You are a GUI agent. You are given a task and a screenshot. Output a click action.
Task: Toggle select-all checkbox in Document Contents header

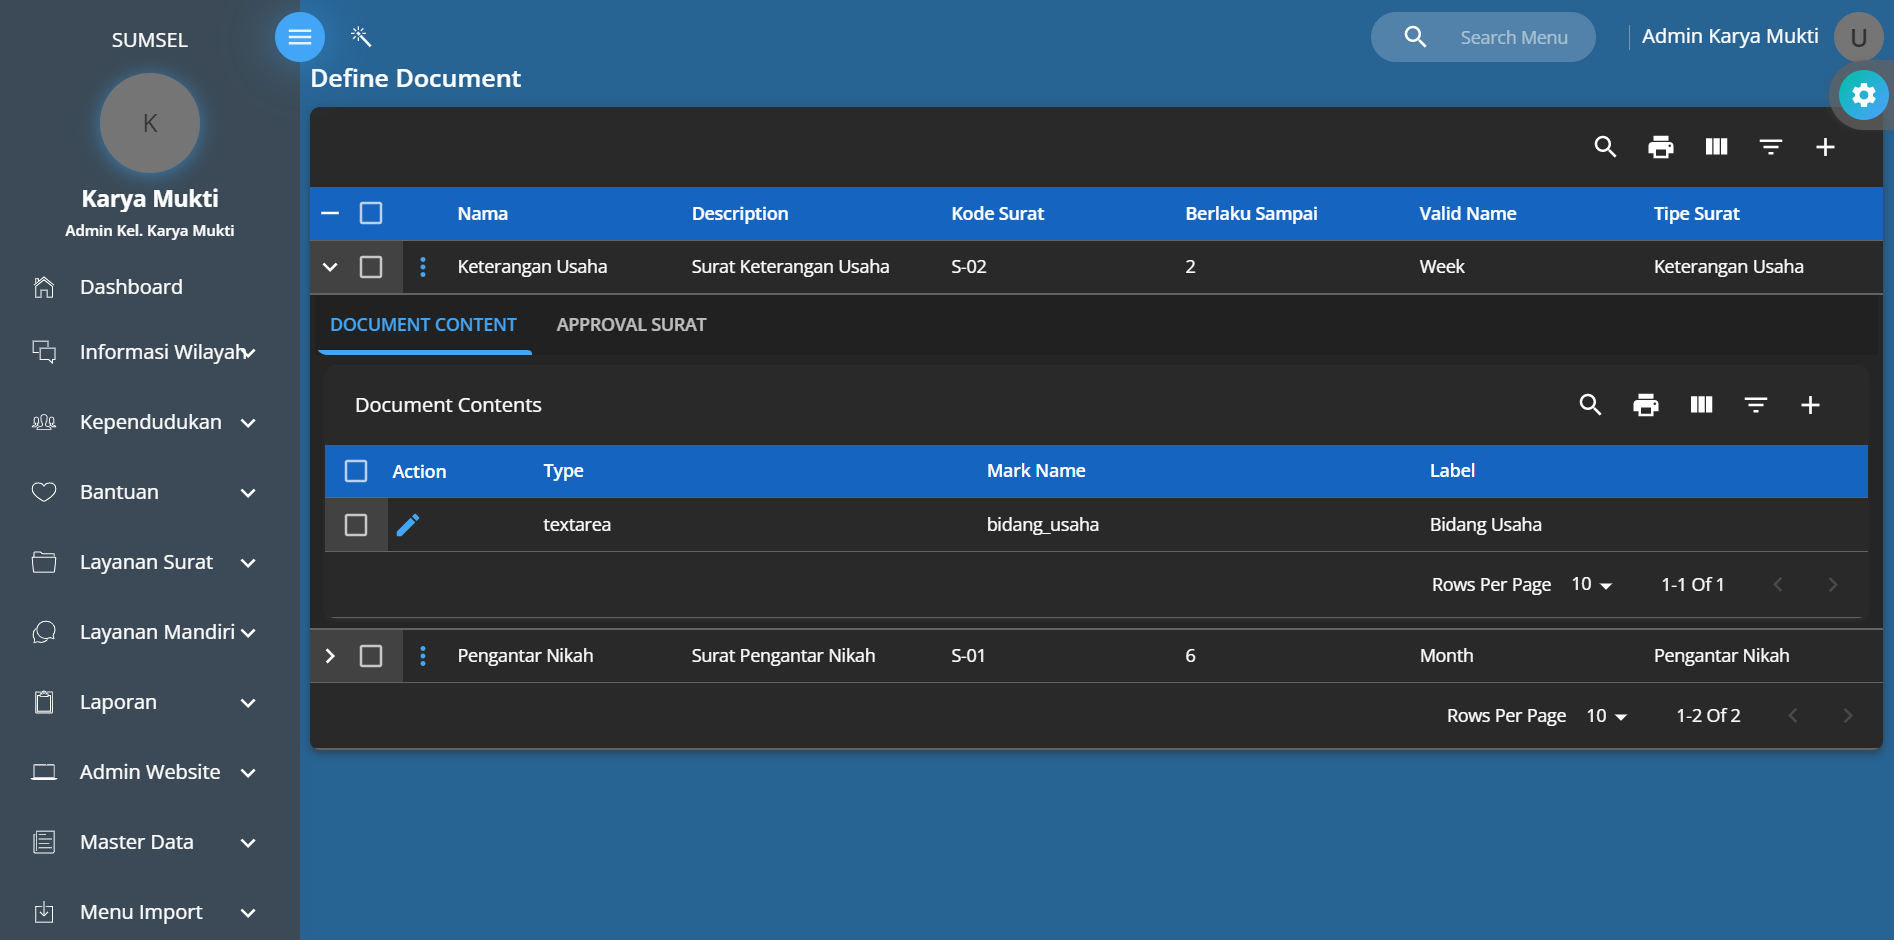(356, 471)
